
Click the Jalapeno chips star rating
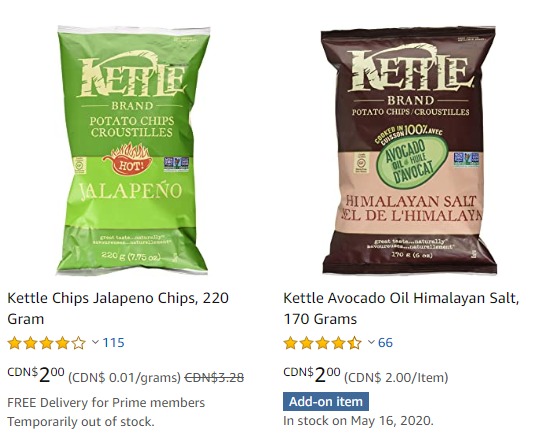click(x=46, y=343)
